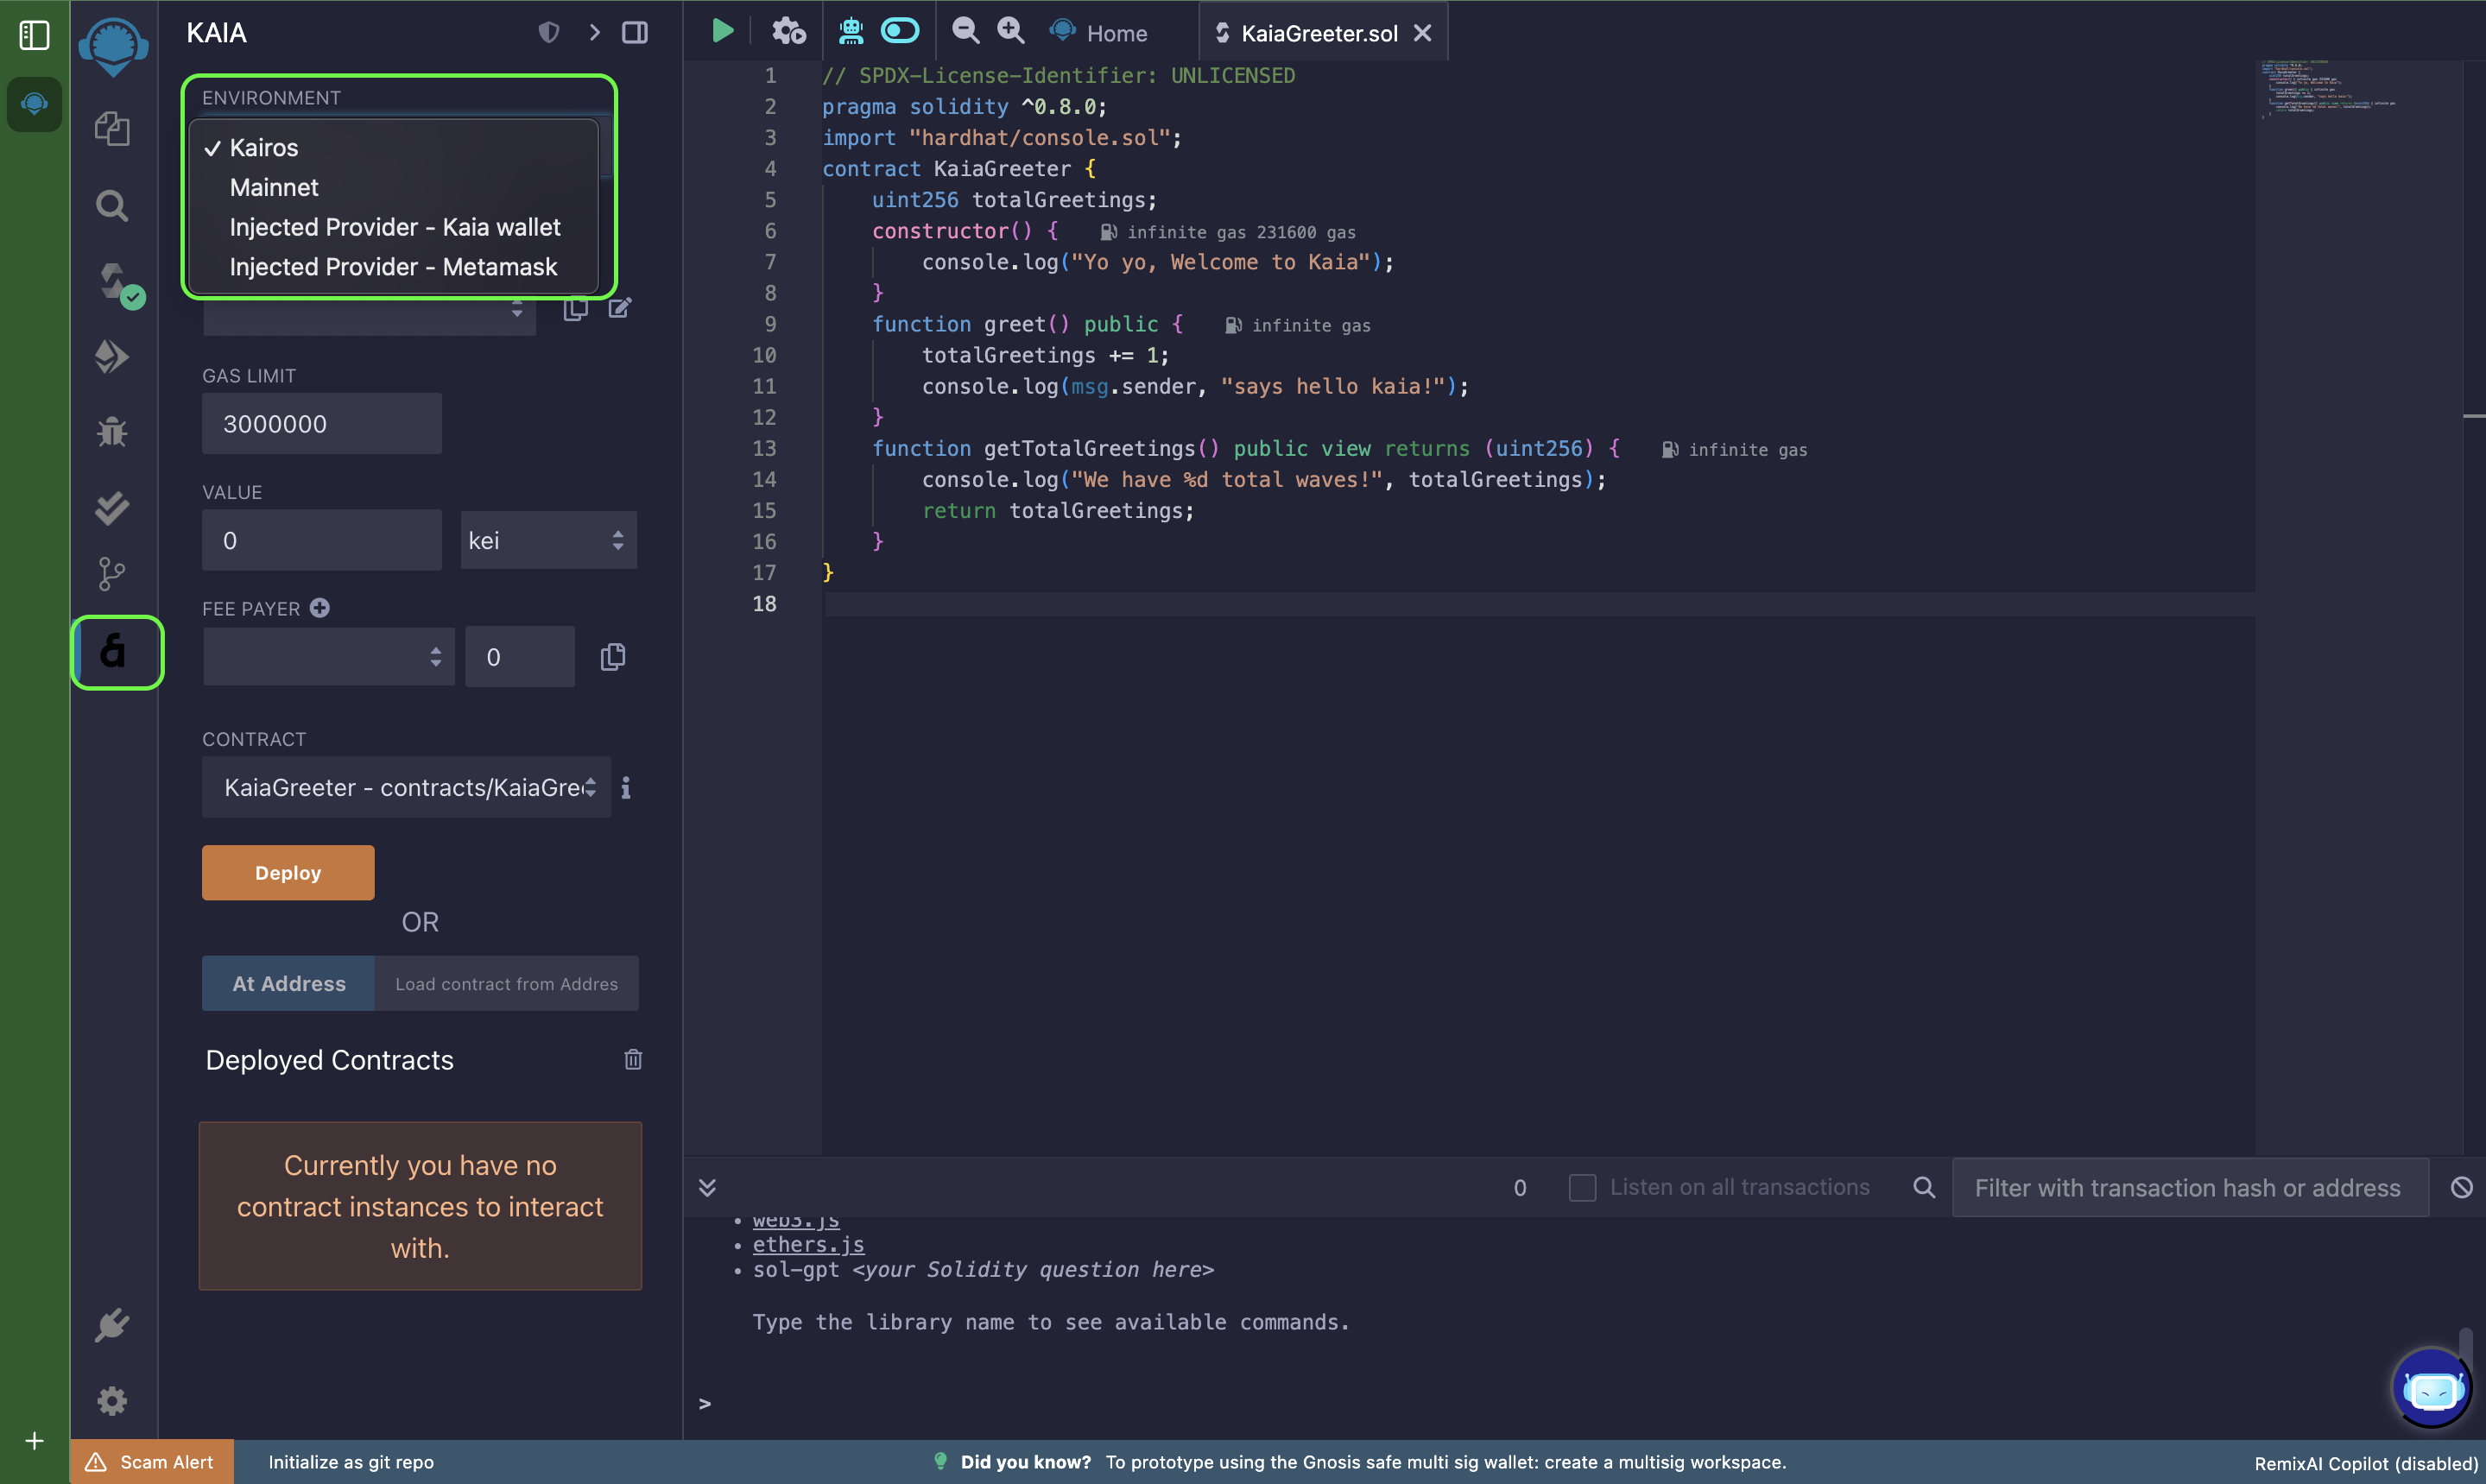Open the account selection dropdown

369,312
